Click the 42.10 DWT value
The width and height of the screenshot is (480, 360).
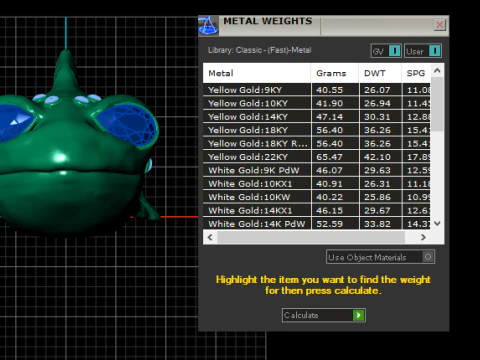tap(377, 157)
